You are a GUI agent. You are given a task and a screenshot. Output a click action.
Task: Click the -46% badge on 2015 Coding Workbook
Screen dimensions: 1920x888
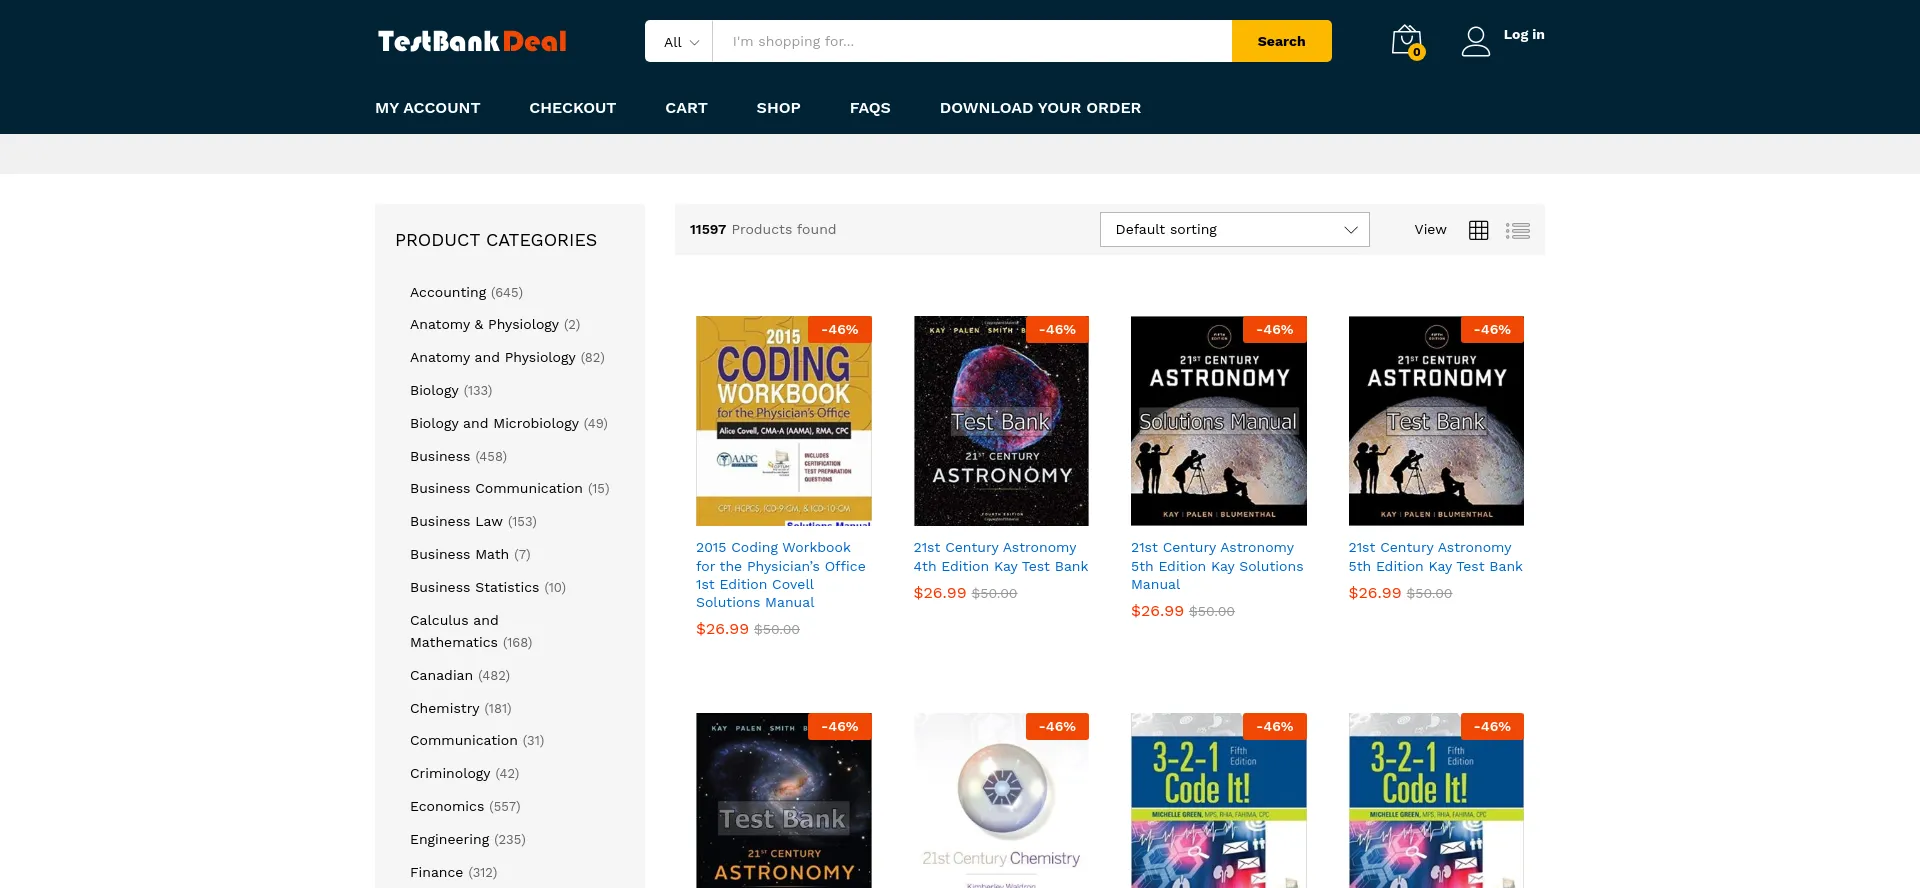click(x=840, y=330)
